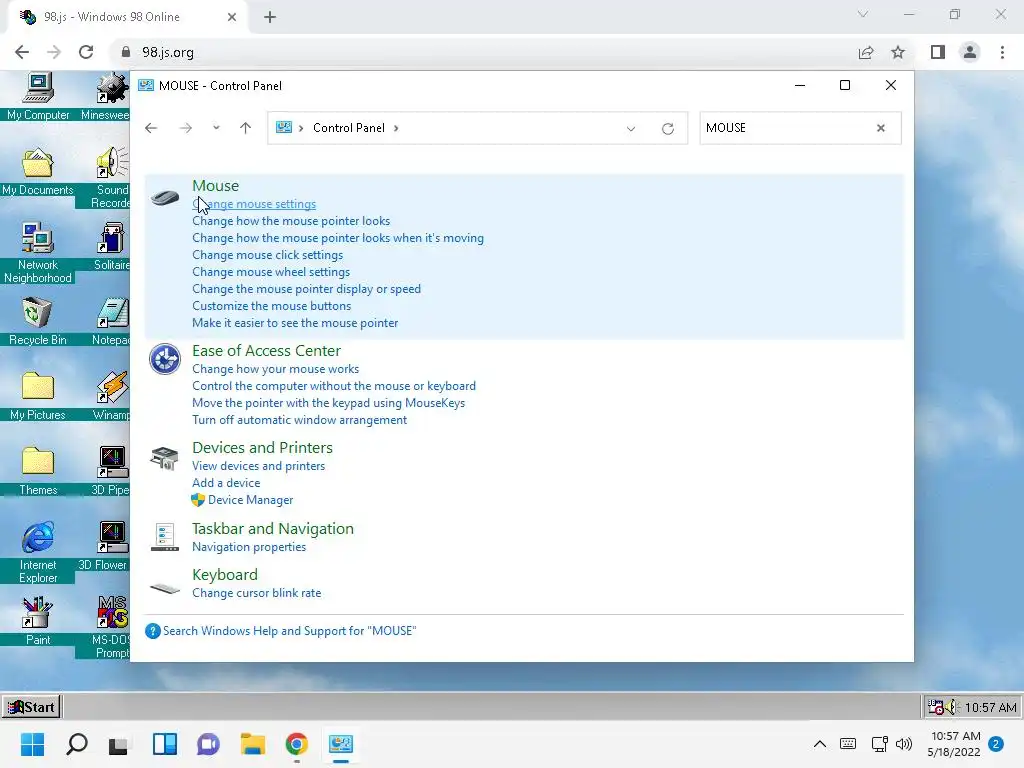Open Change mouse settings link
This screenshot has height=768, width=1024.
254,204
